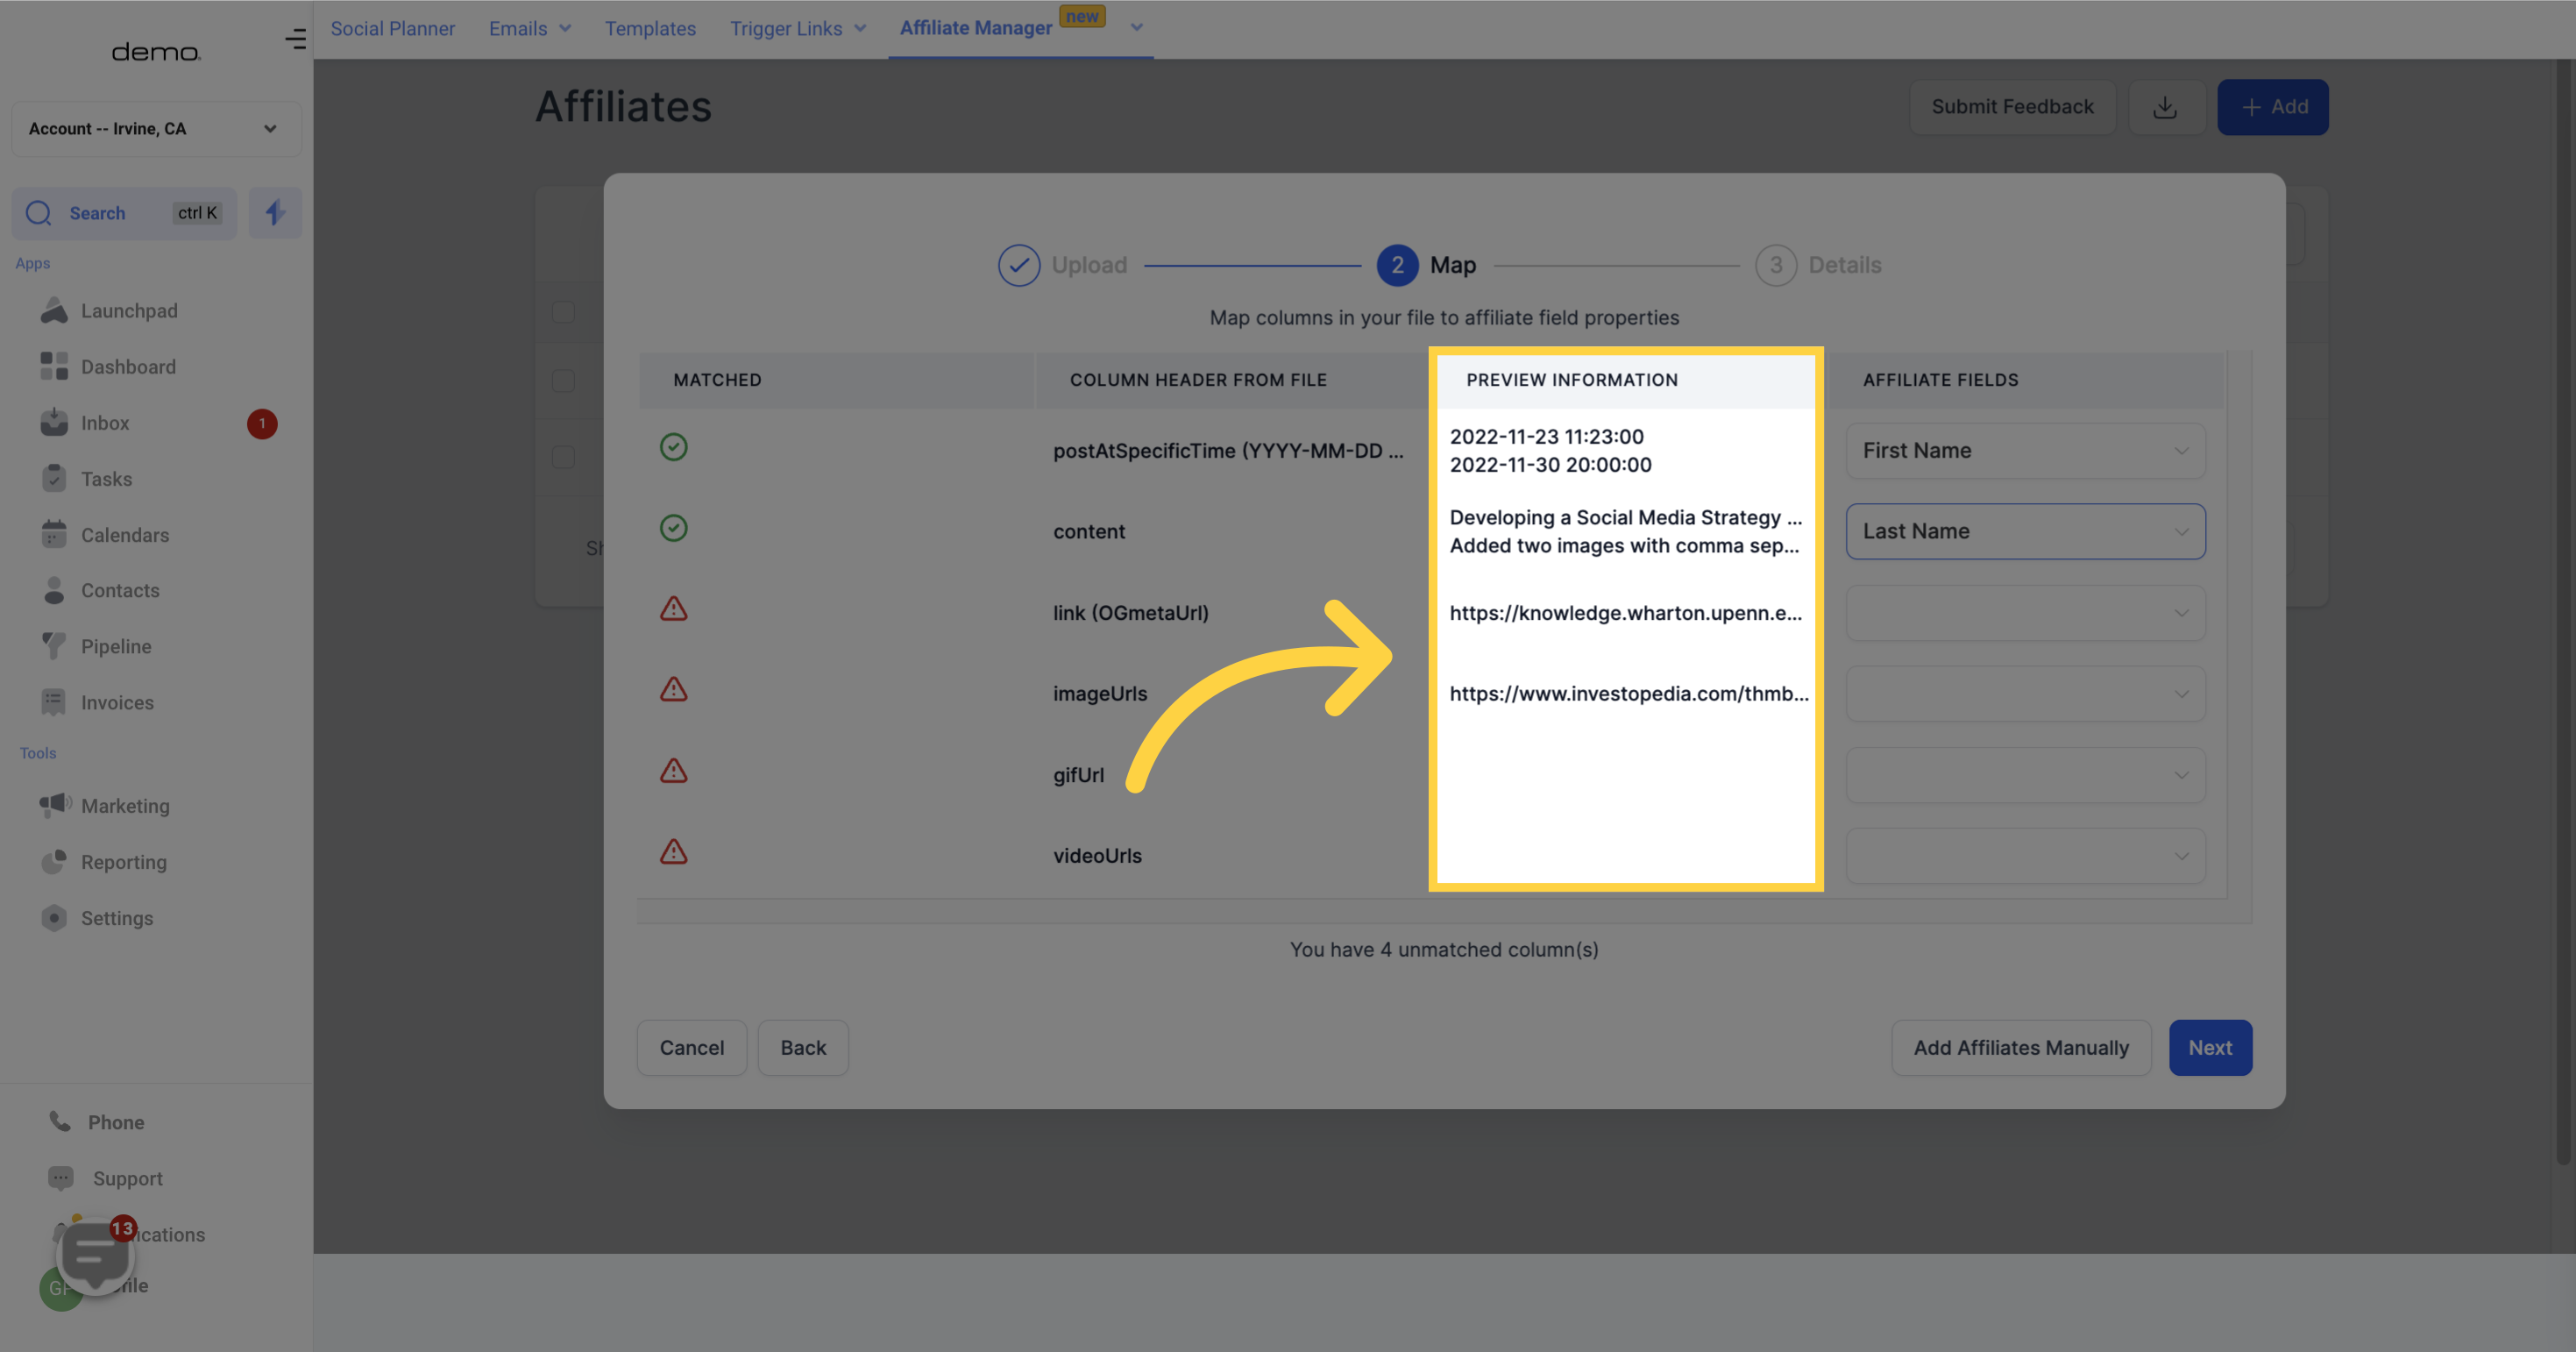The image size is (2576, 1352).
Task: Open the affiliate field dropdown for gifUrl
Action: (x=2025, y=775)
